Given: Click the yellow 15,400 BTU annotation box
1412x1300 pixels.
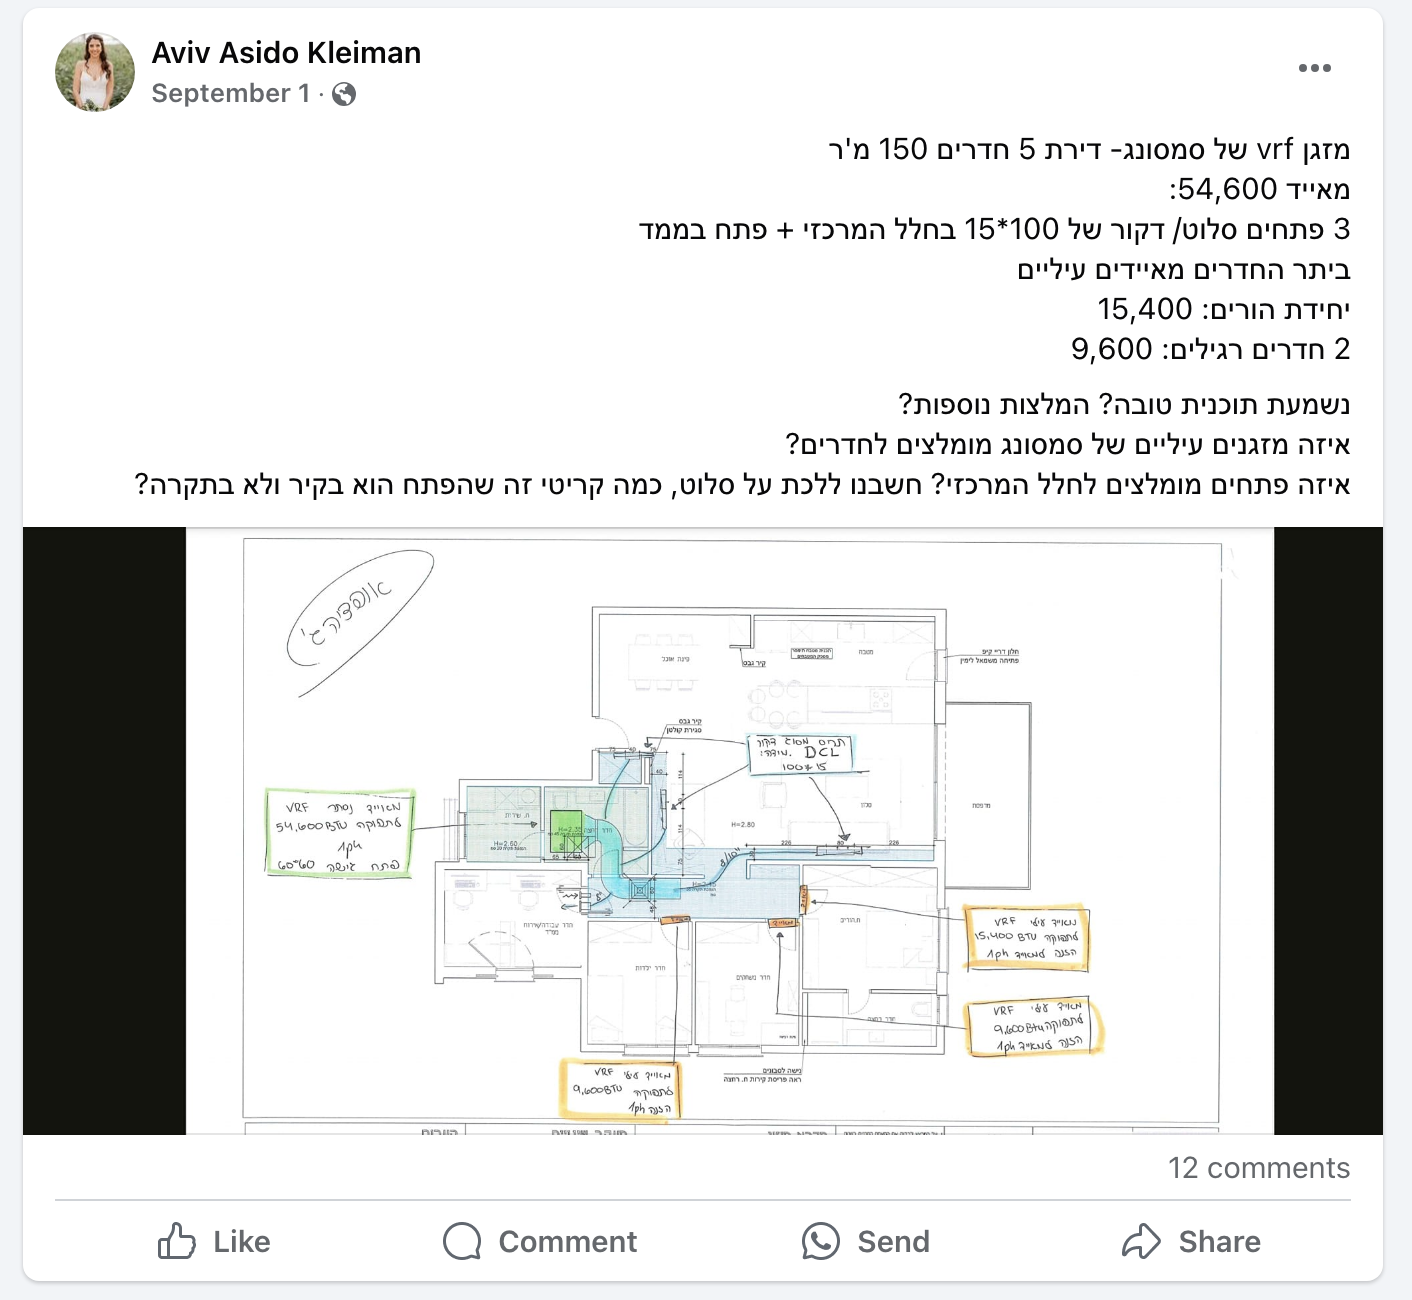Looking at the screenshot, I should tap(1026, 938).
